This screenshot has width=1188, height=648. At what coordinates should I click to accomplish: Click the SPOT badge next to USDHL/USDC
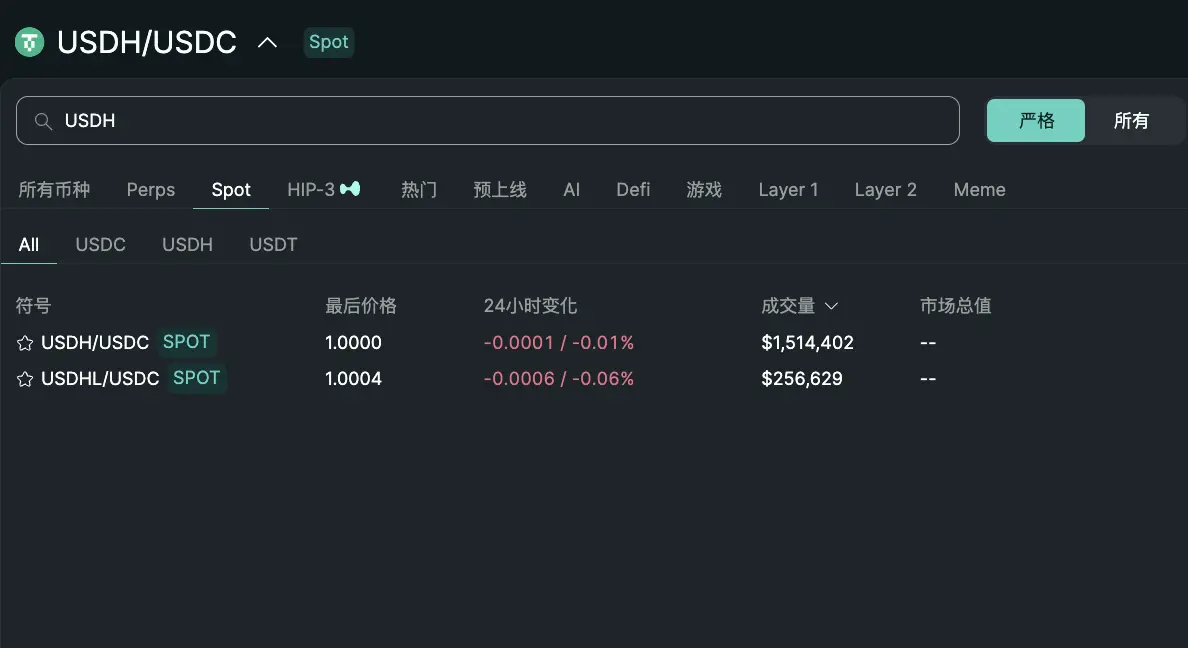196,378
